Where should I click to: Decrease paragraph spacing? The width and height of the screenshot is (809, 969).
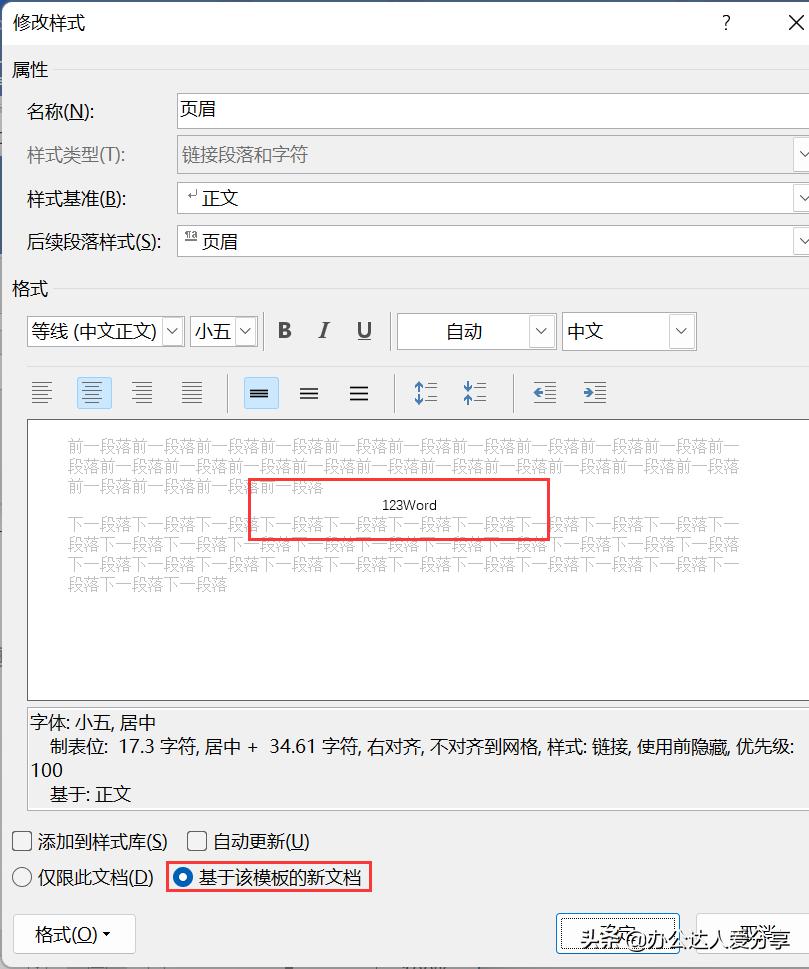[x=474, y=392]
